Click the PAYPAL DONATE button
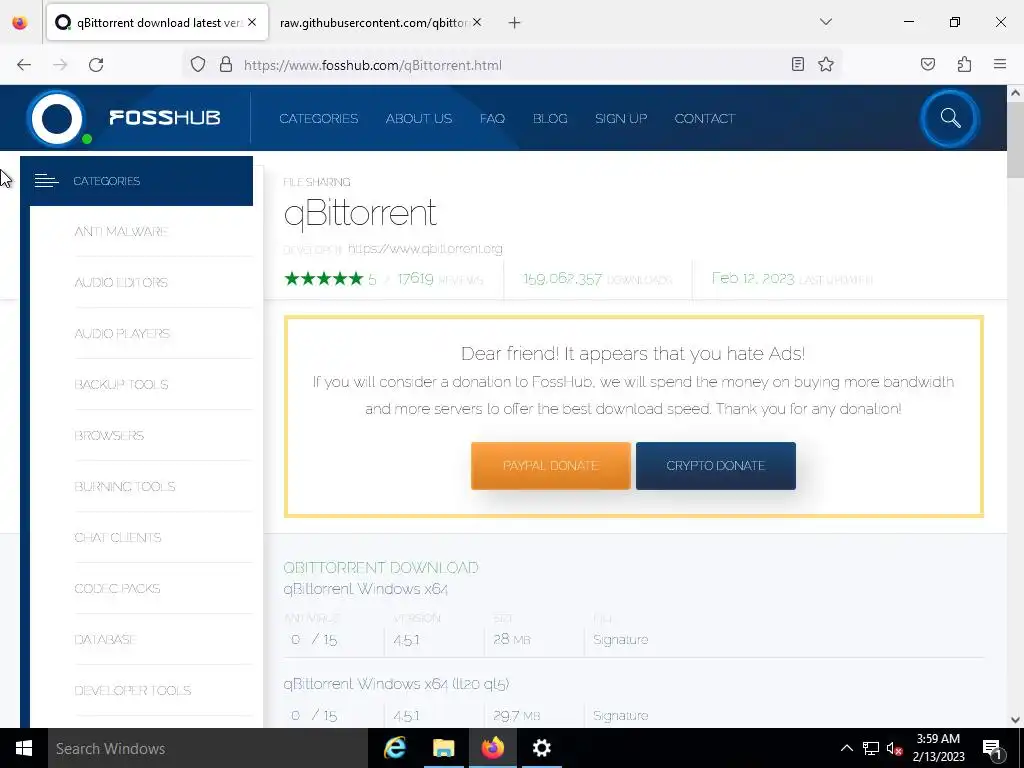The height and width of the screenshot is (768, 1024). (551, 466)
